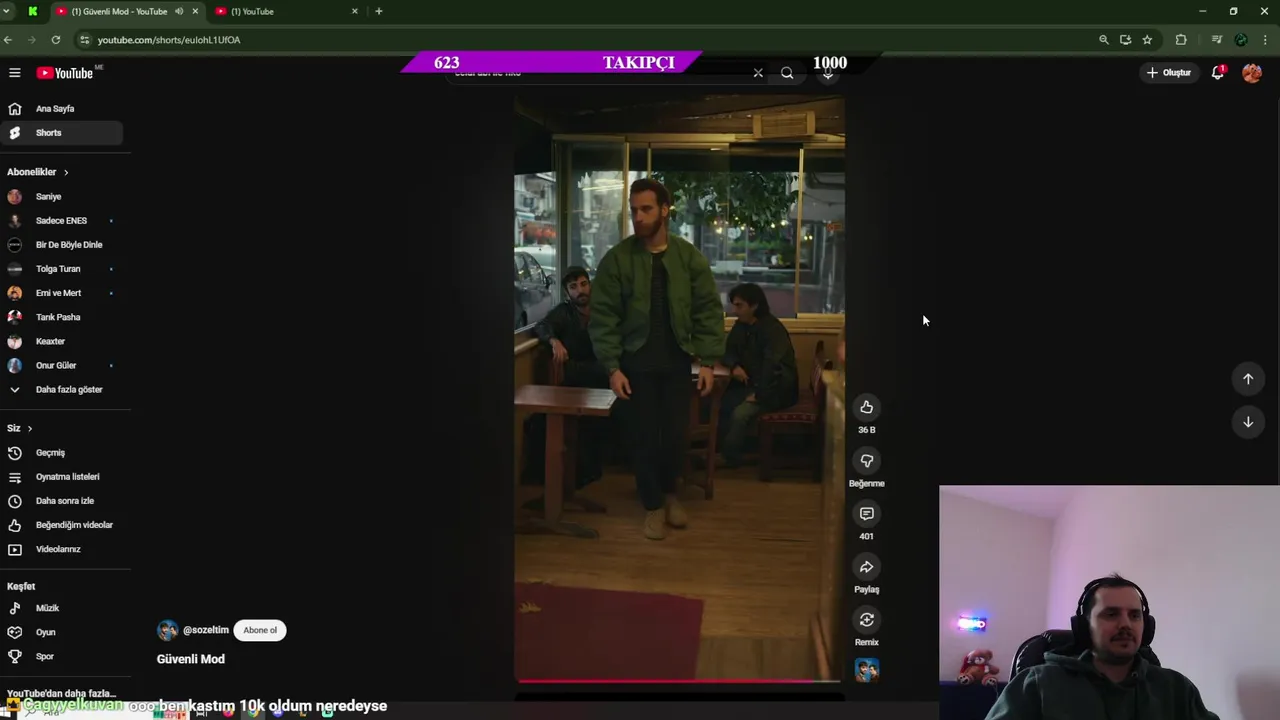Open the Tolga Turan channel
1280x720 pixels.
click(62, 269)
